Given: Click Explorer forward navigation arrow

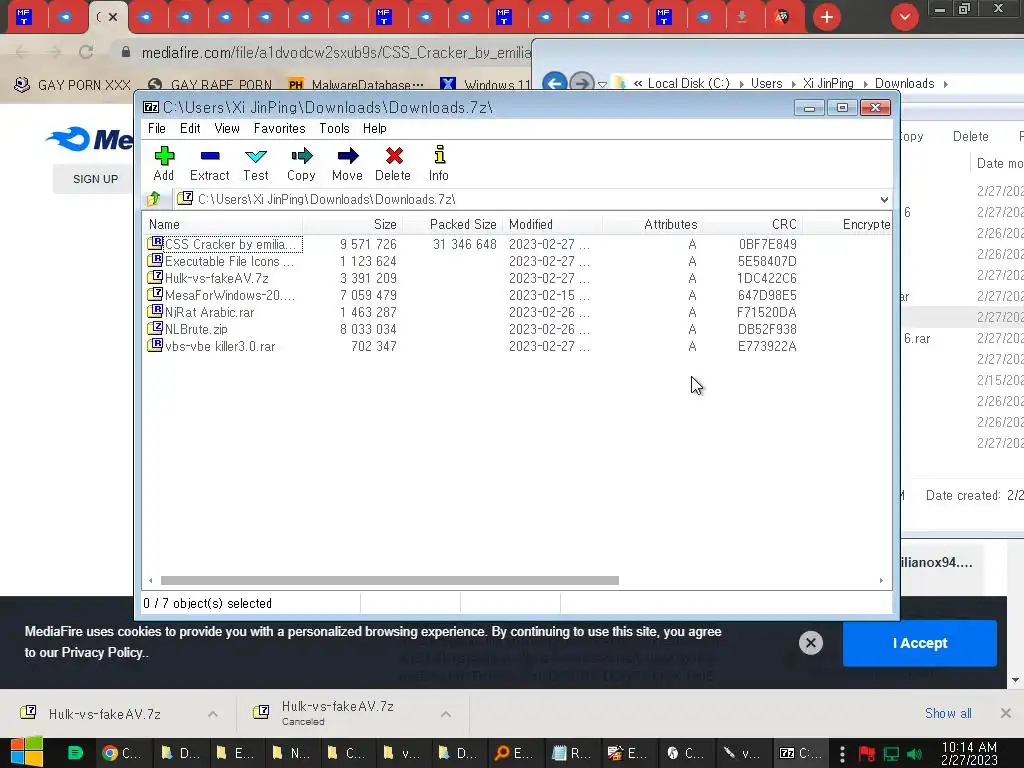Looking at the screenshot, I should (x=581, y=83).
